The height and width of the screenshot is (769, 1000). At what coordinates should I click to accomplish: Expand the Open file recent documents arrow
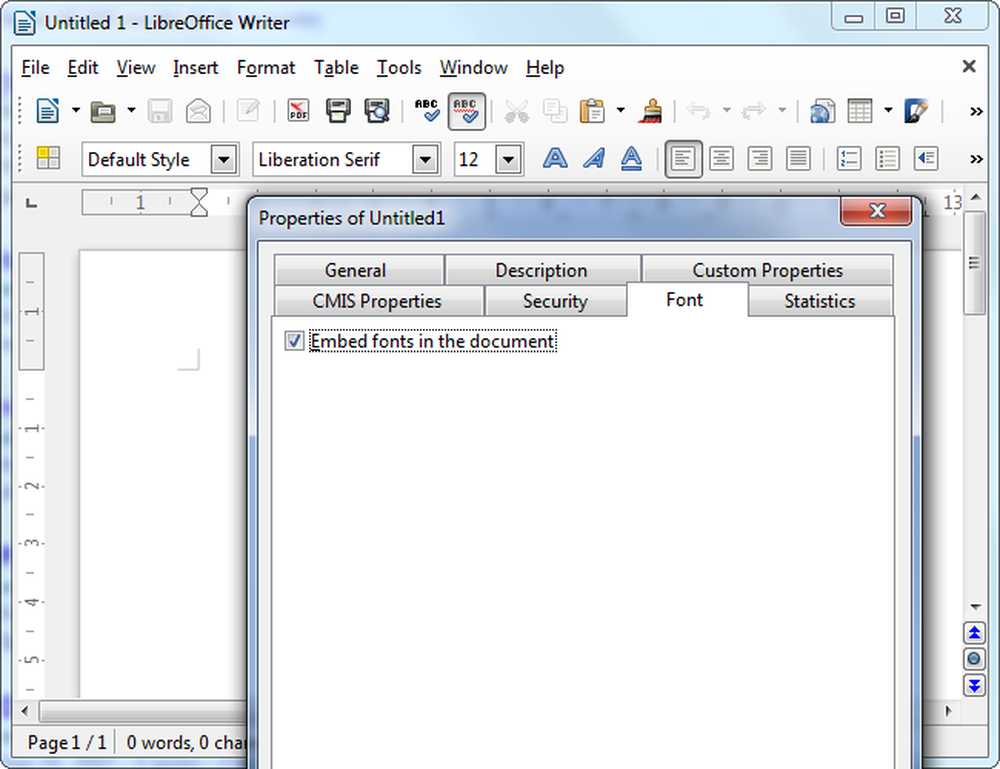[131, 110]
